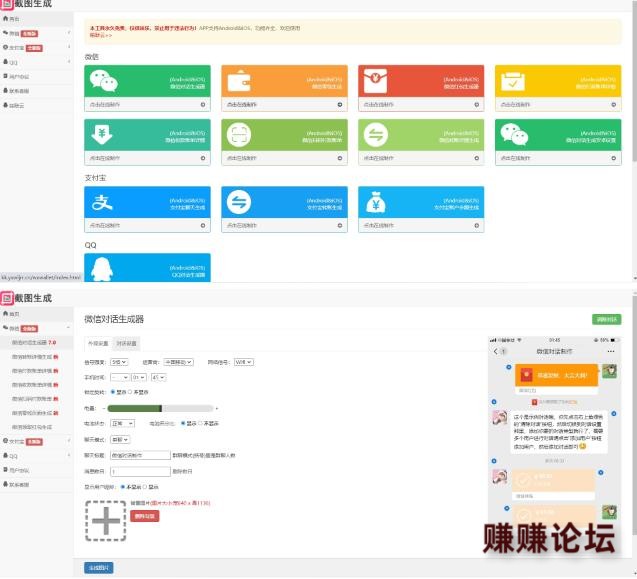Click blue marker beside the orange red-packet message
This screenshot has height=579, width=637.
click(509, 367)
